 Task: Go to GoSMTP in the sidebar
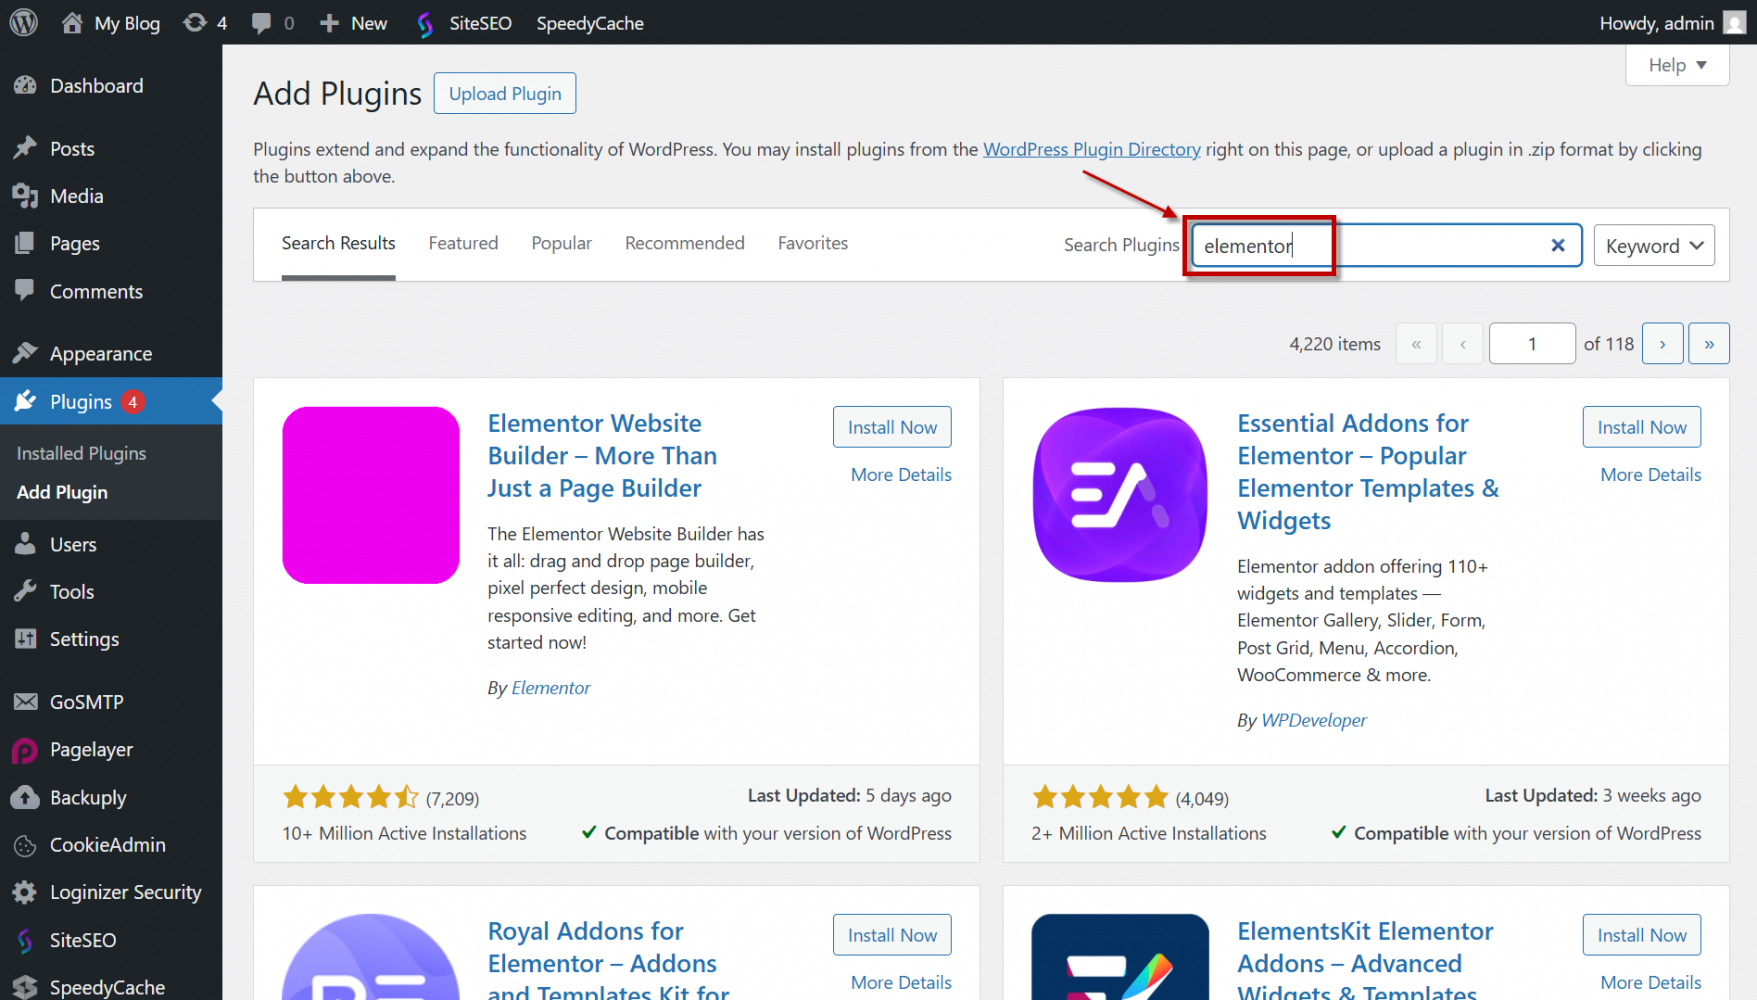point(86,702)
